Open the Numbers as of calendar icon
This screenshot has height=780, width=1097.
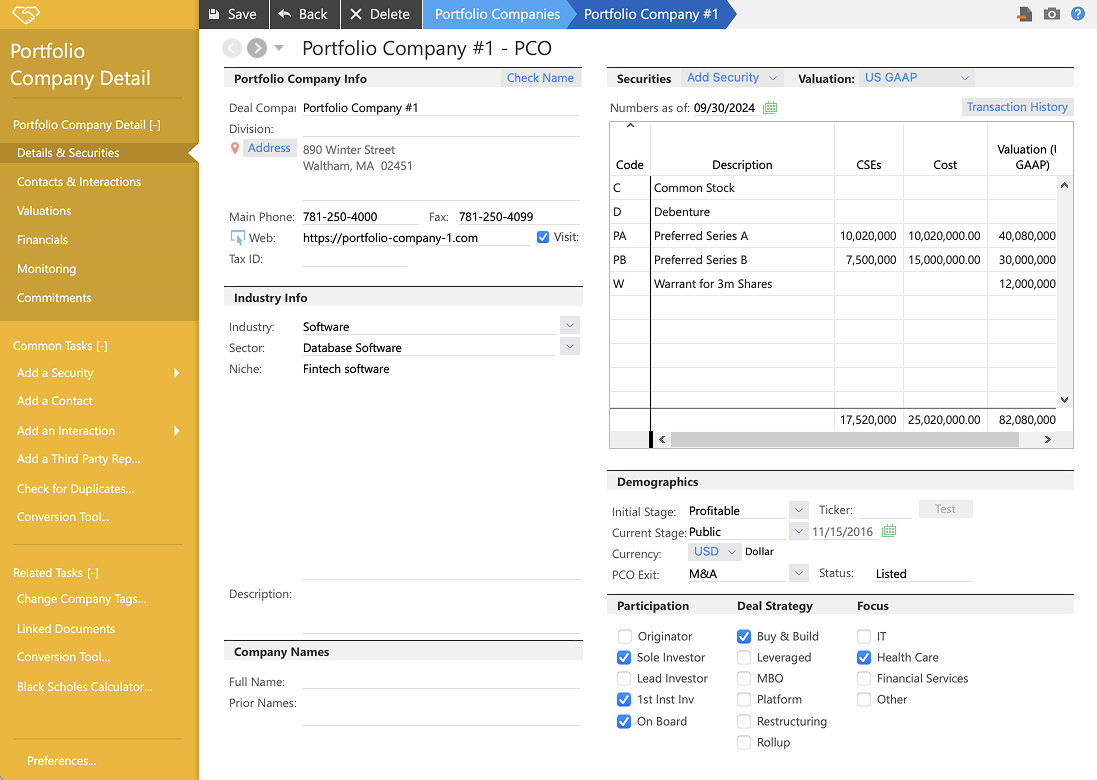point(770,108)
